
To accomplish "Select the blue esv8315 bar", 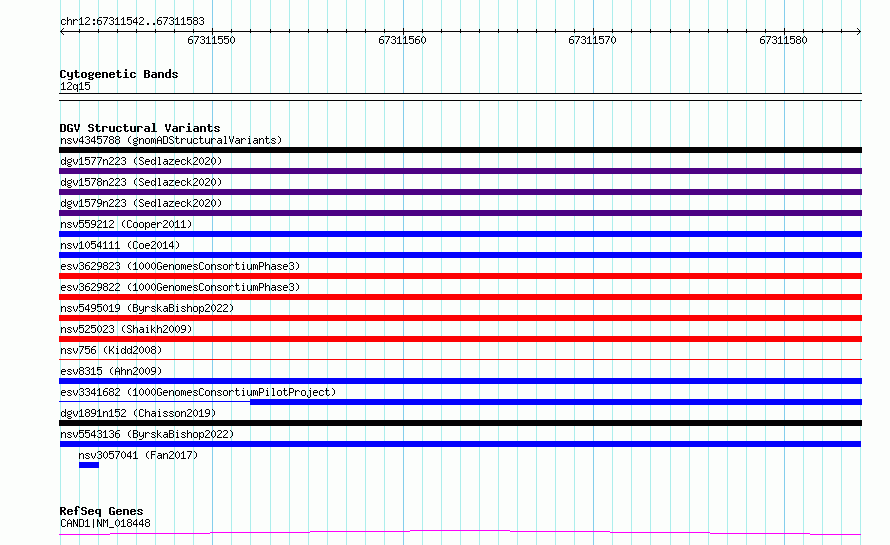I will click(460, 381).
